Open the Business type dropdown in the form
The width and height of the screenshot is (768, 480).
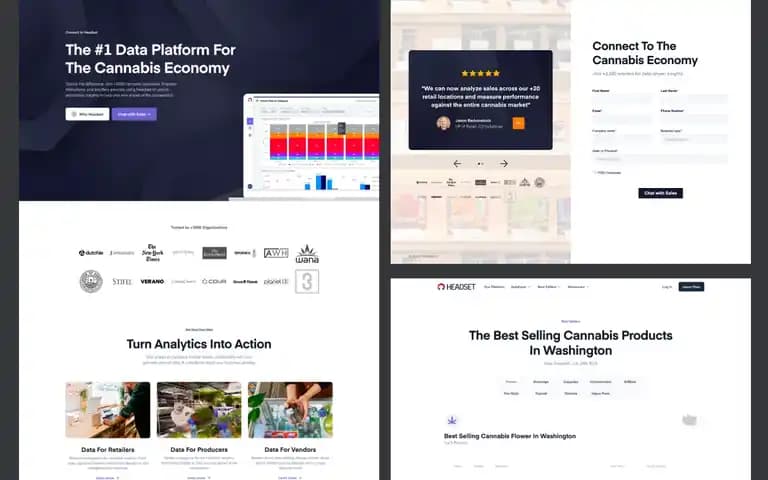(x=694, y=139)
